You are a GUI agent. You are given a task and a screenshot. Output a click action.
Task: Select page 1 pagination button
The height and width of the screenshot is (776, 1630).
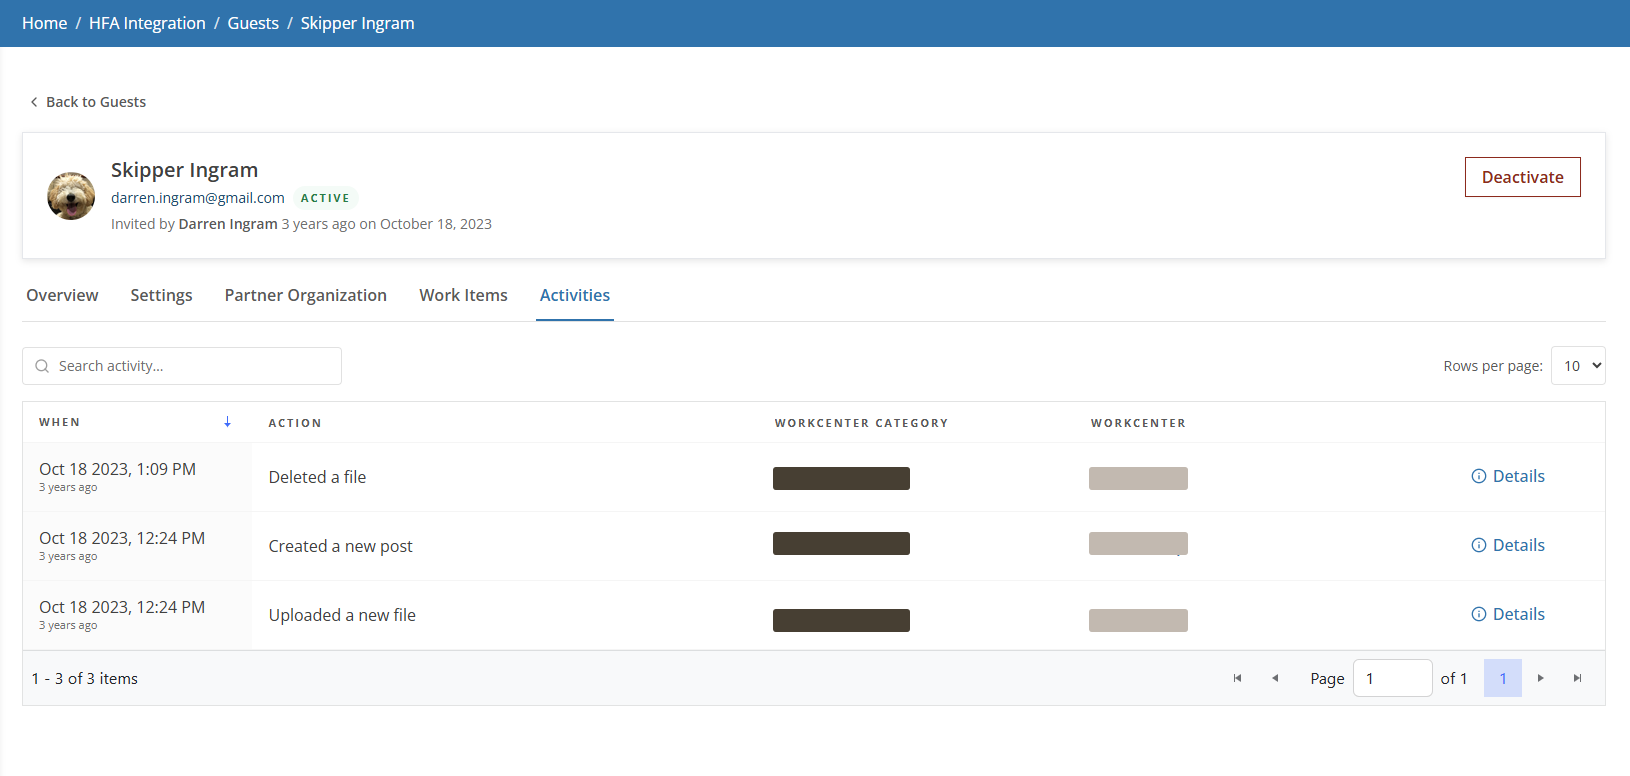tap(1503, 678)
